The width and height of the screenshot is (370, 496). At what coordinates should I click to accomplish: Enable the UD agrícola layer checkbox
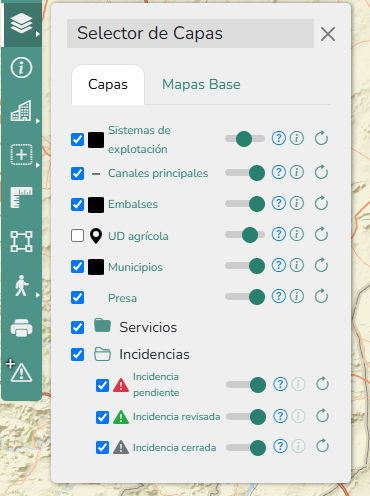(77, 236)
